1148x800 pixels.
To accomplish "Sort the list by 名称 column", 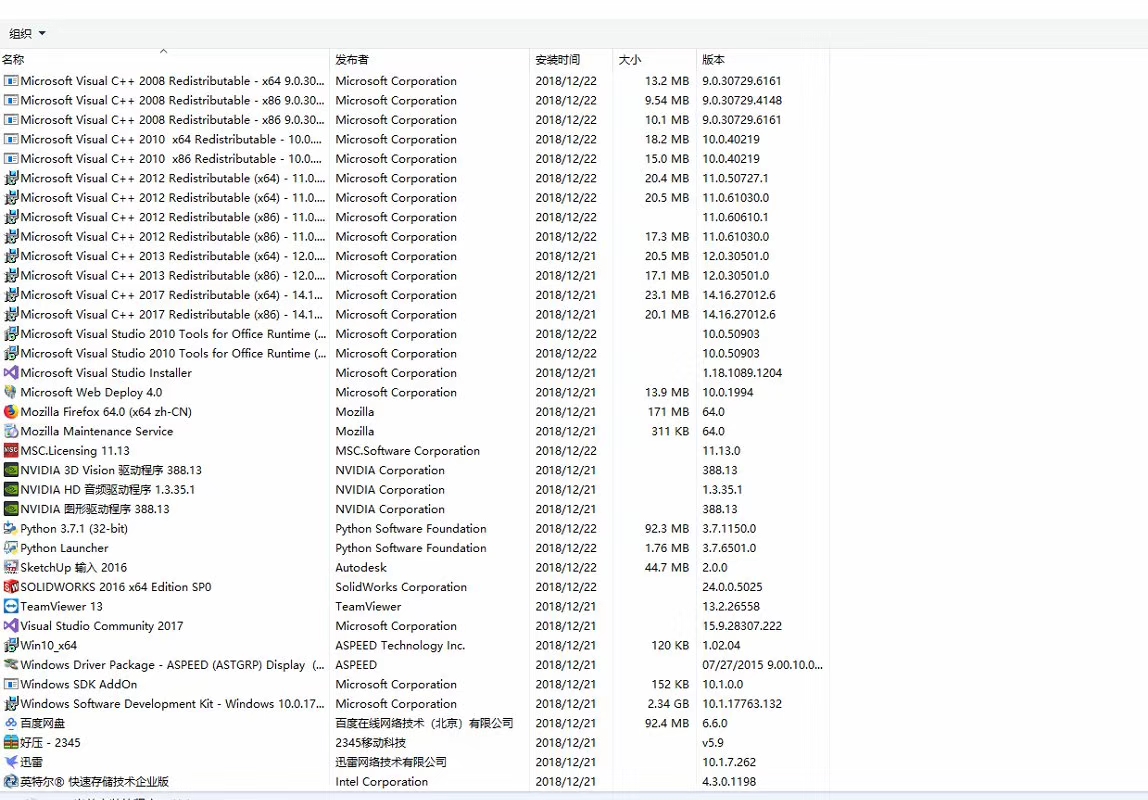I will (14, 60).
